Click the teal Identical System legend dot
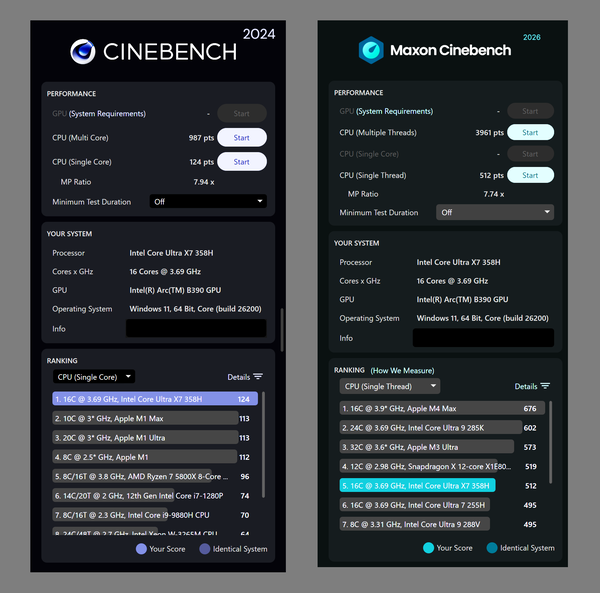This screenshot has width=600, height=593. 492,548
